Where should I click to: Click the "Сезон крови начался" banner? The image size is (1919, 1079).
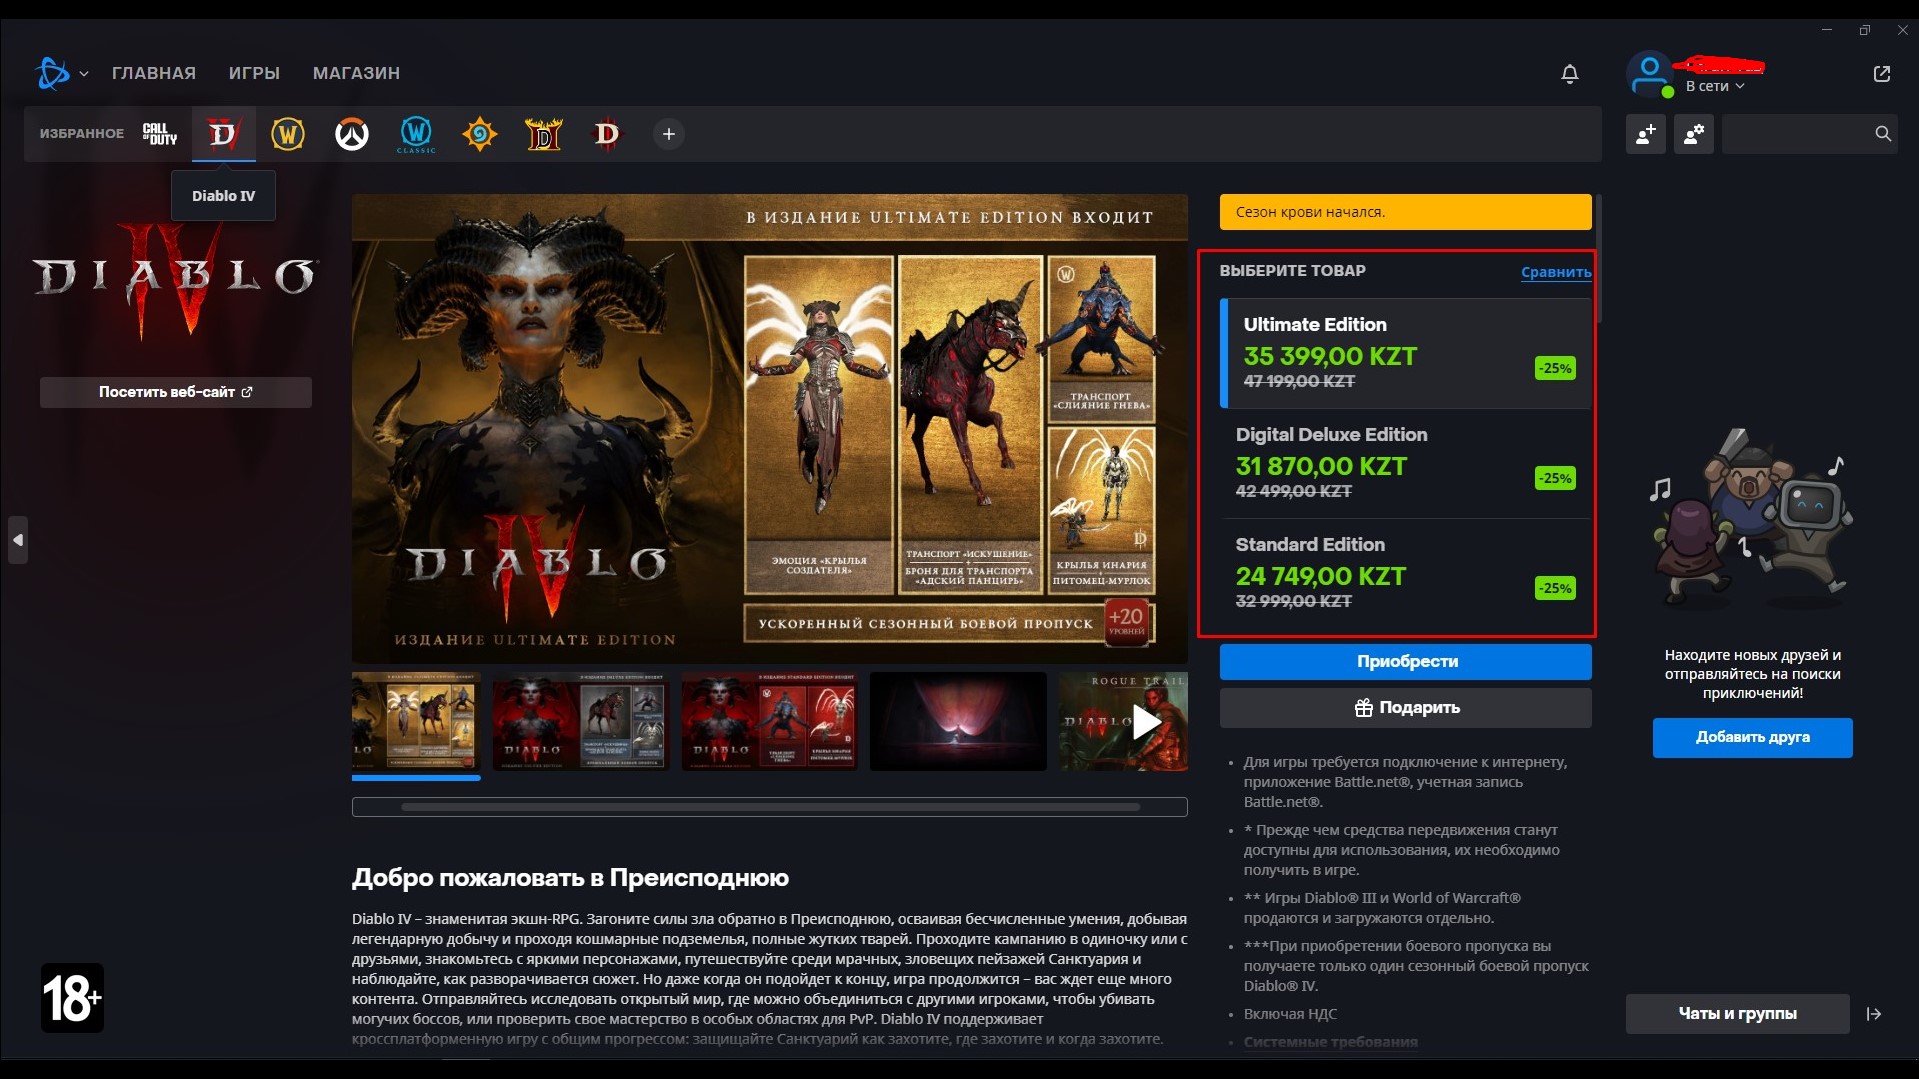[x=1405, y=212]
